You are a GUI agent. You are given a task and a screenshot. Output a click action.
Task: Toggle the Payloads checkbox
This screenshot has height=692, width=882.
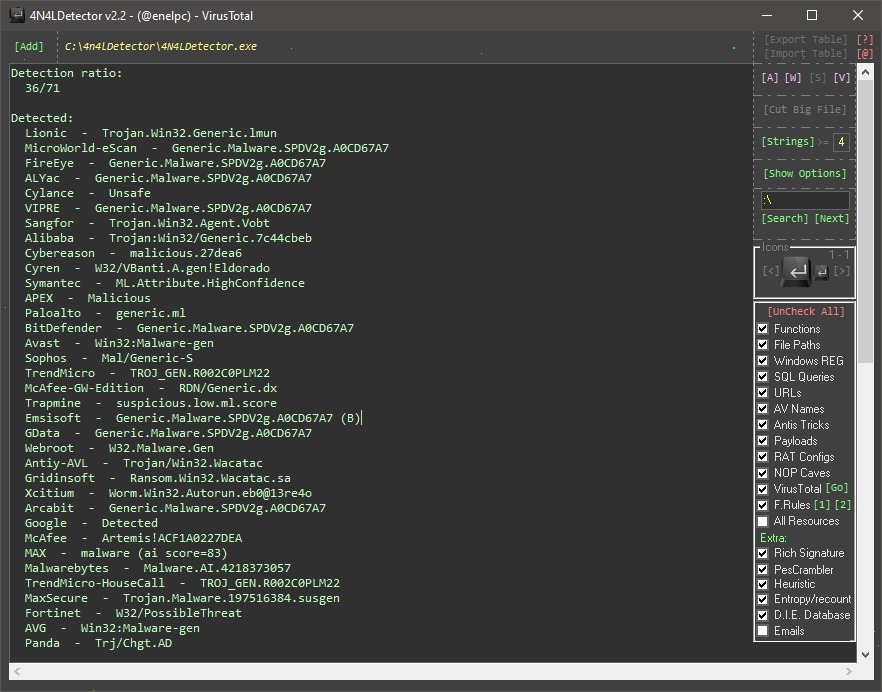click(763, 441)
